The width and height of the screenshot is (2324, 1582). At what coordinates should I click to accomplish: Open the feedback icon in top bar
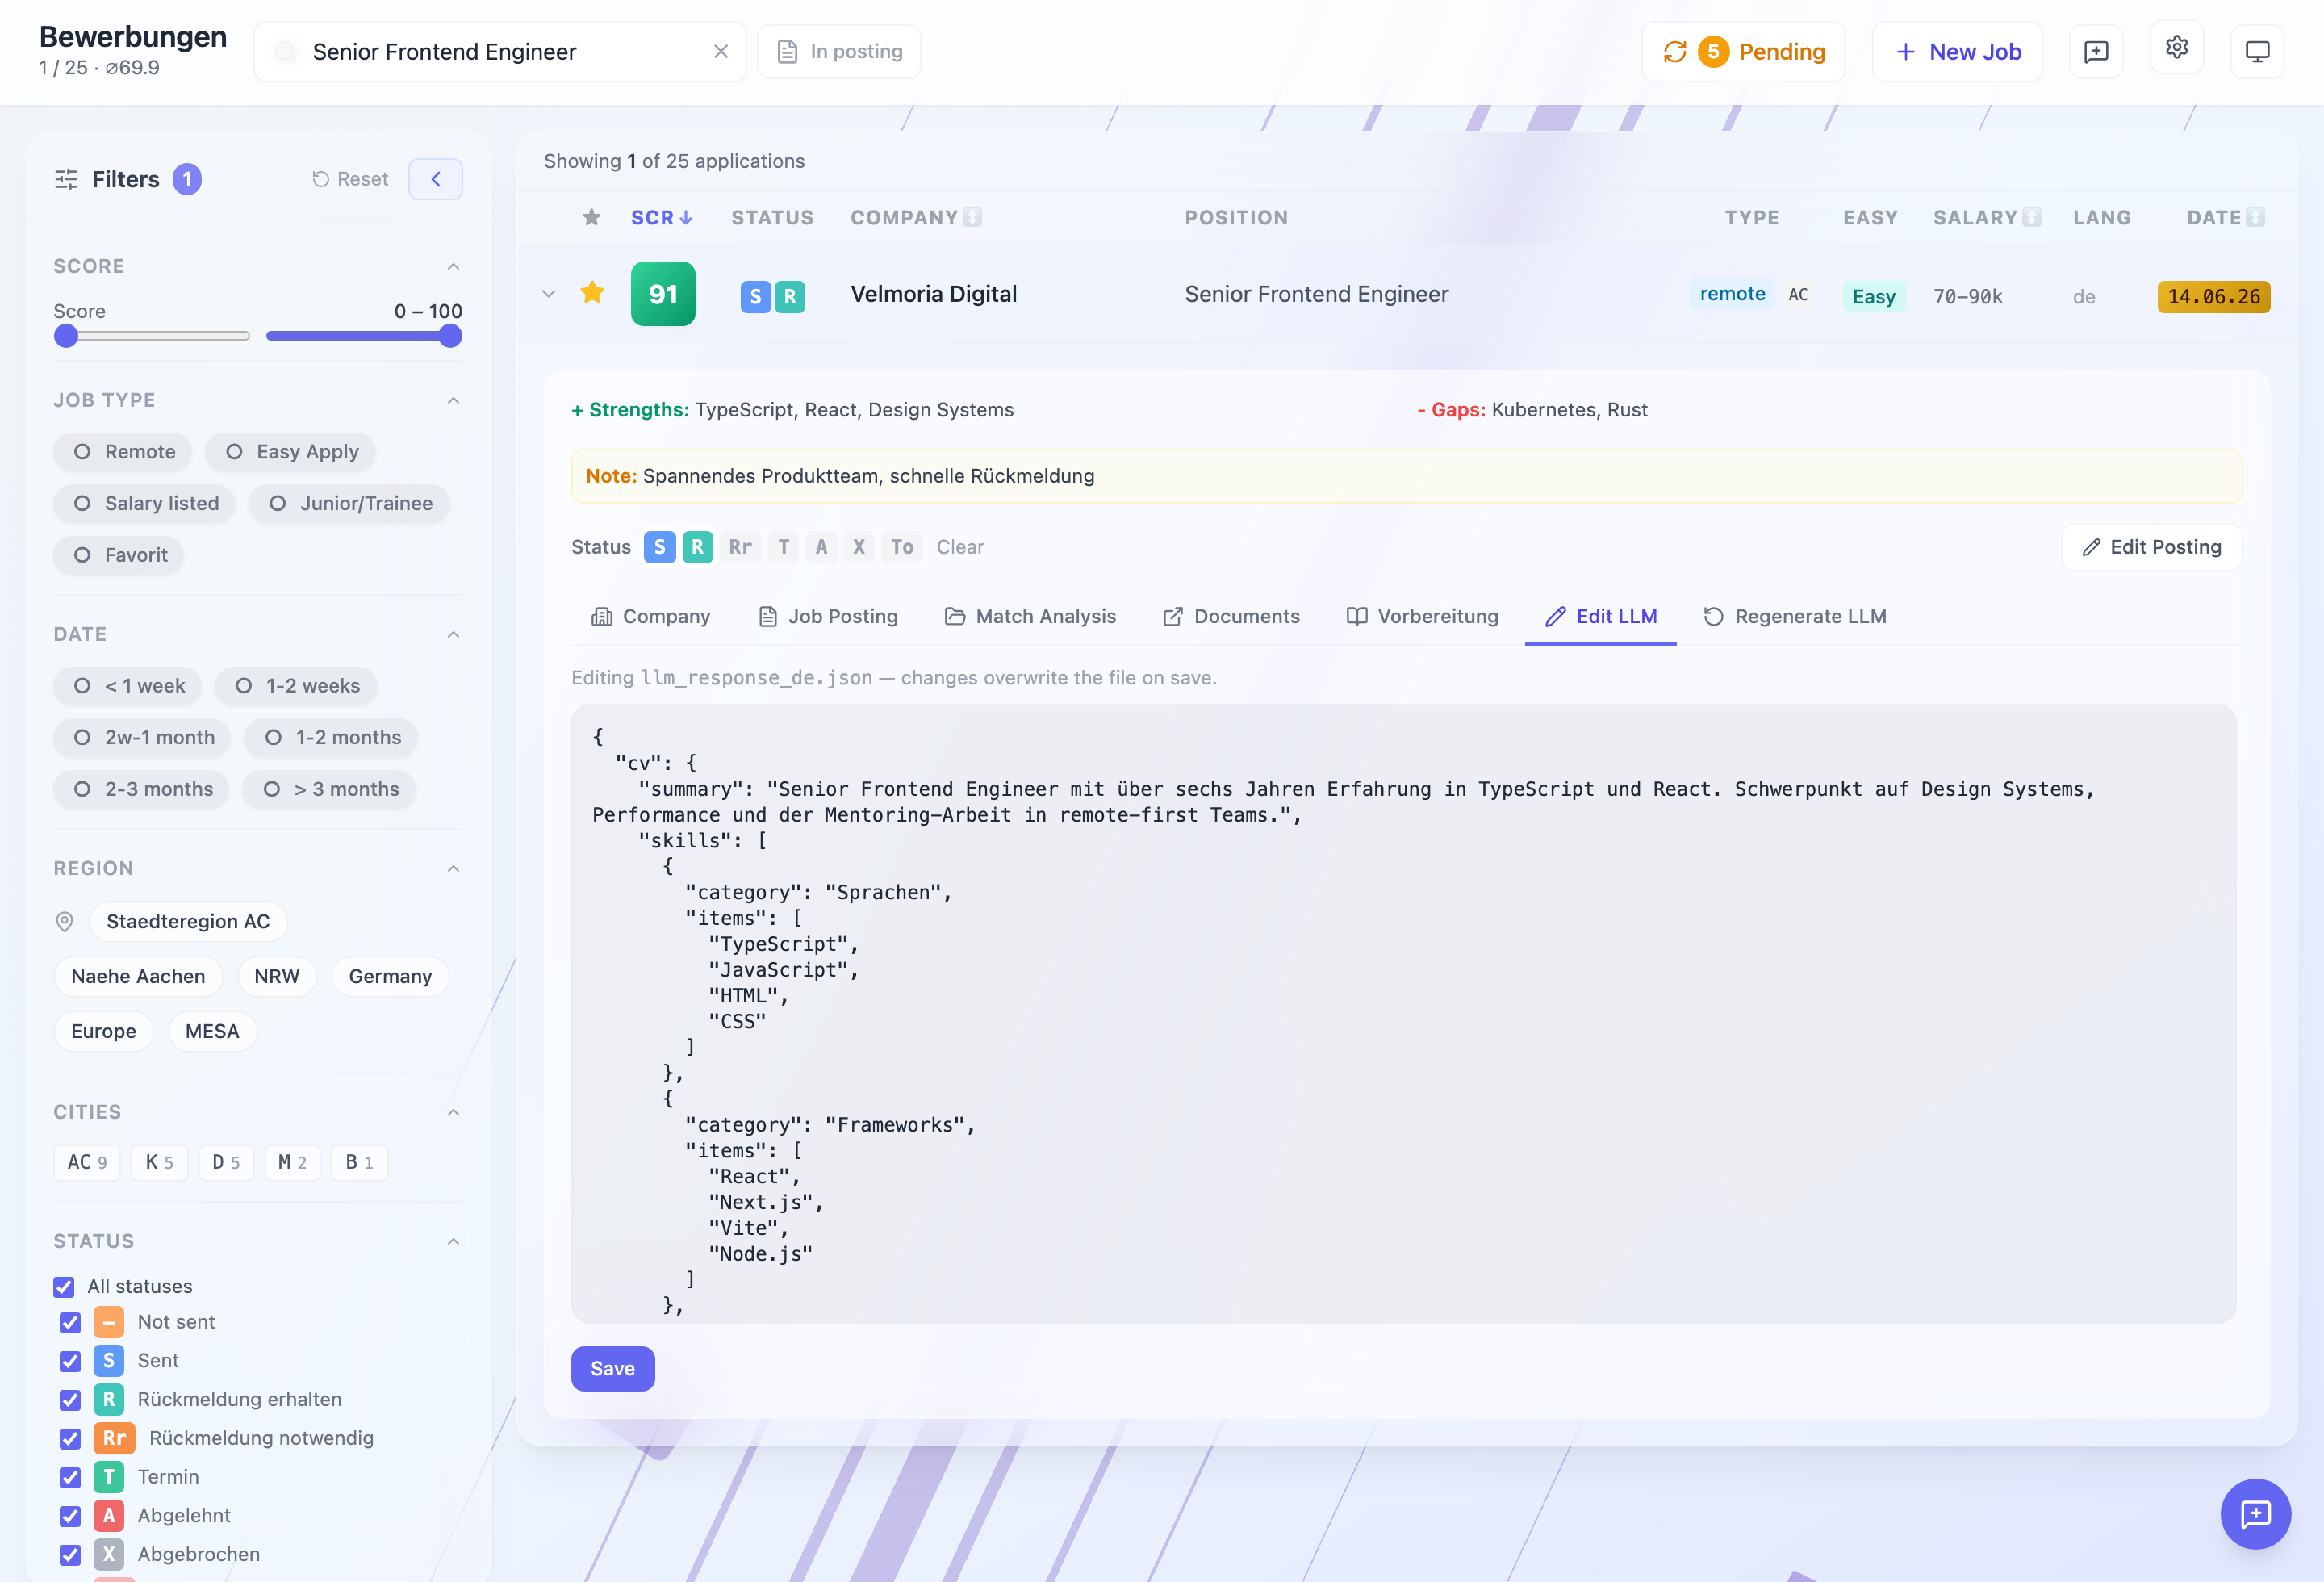[2095, 51]
